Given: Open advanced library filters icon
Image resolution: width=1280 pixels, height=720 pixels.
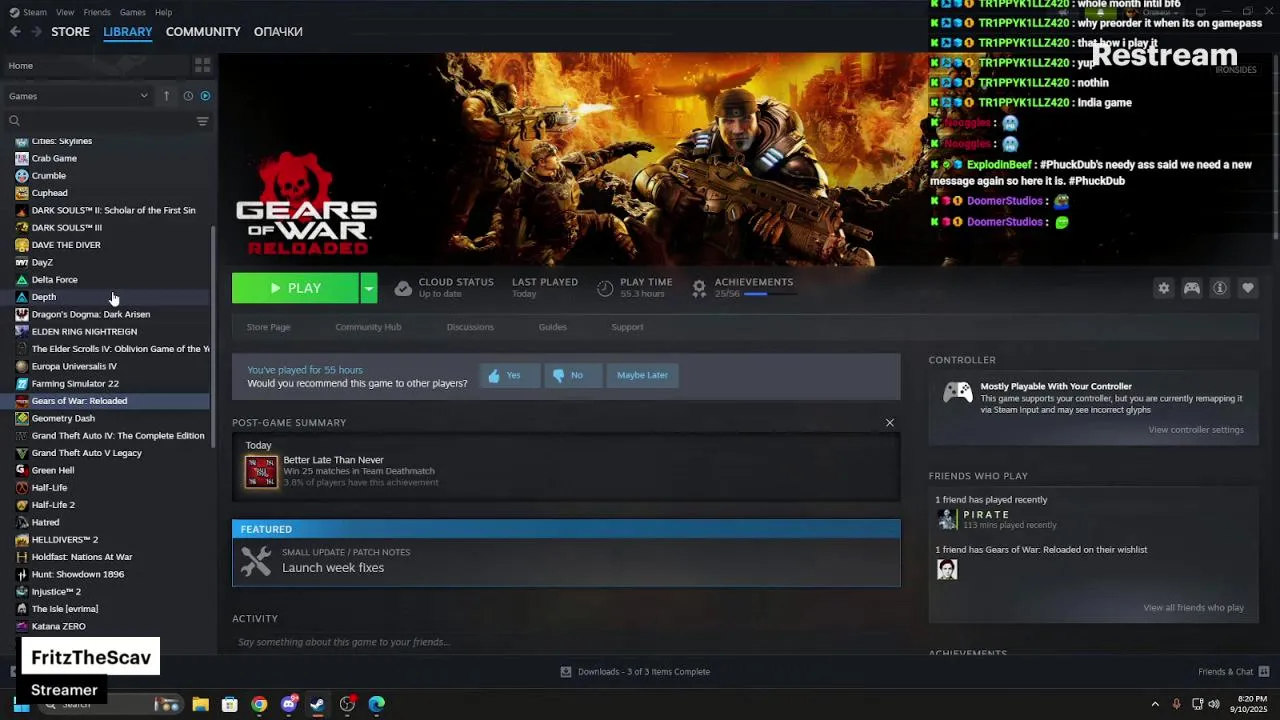Looking at the screenshot, I should click(x=202, y=121).
